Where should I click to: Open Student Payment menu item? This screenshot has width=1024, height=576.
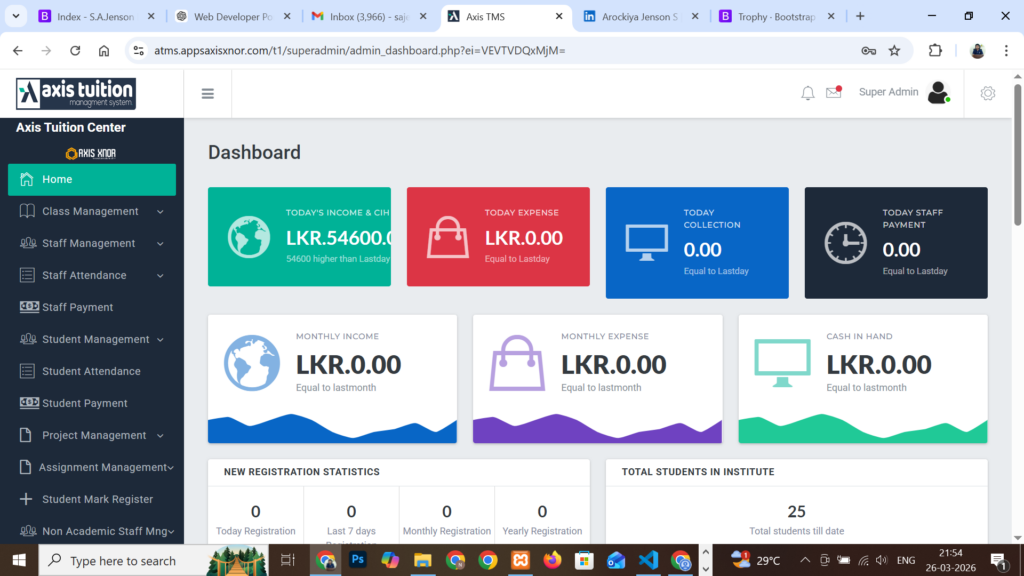(92, 403)
